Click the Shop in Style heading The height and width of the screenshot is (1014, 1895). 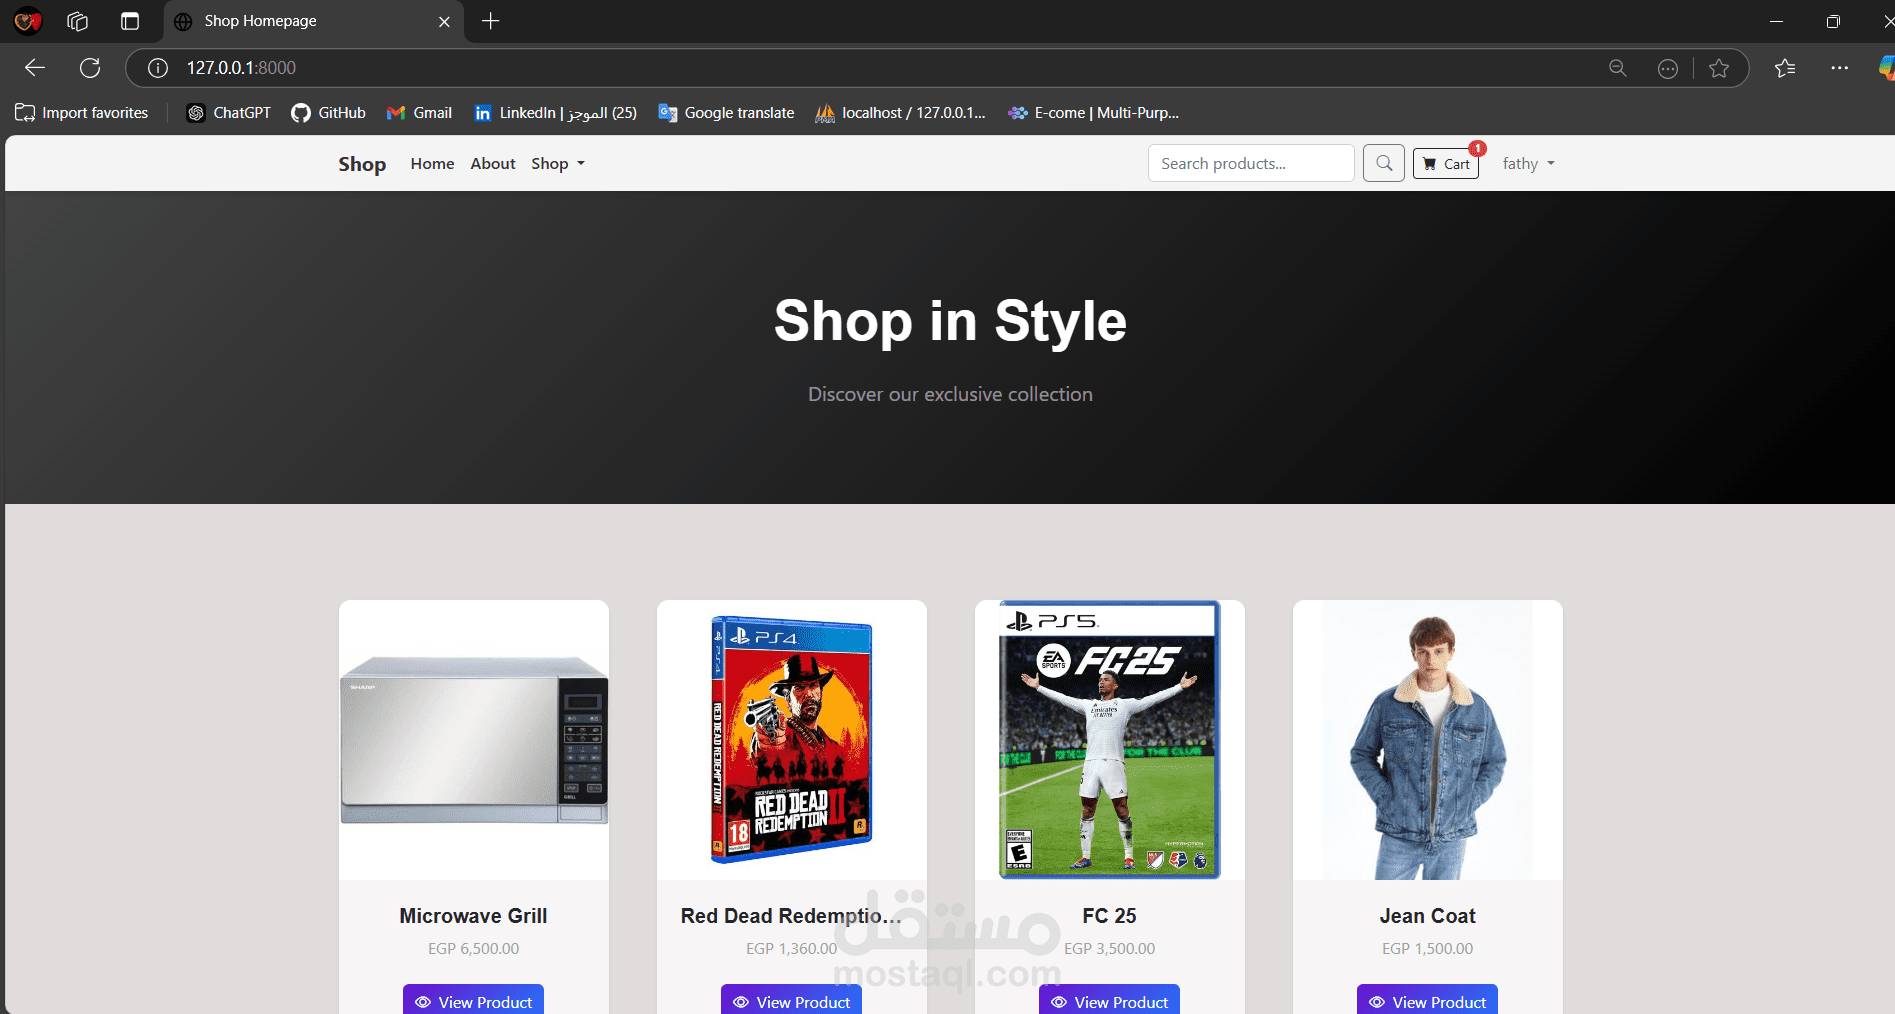pos(950,321)
